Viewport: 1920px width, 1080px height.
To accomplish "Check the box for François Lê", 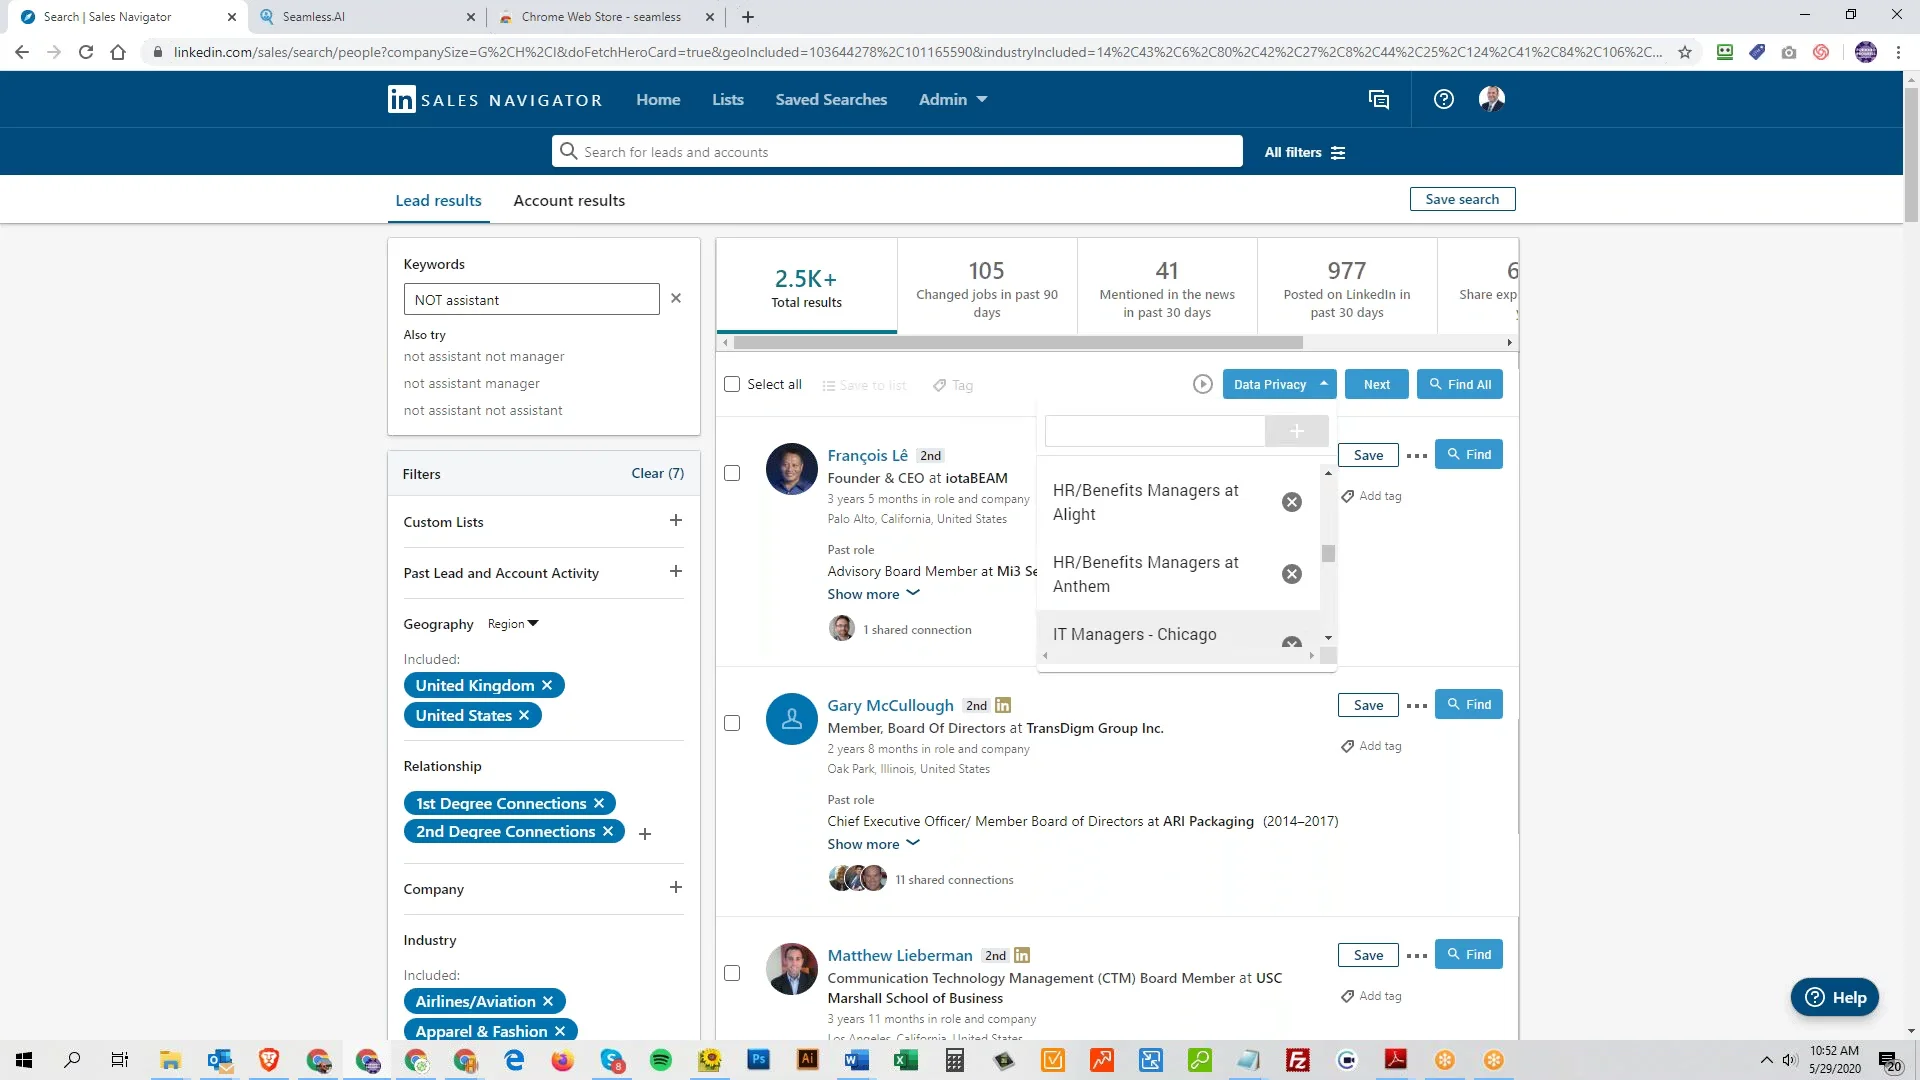I will [732, 473].
